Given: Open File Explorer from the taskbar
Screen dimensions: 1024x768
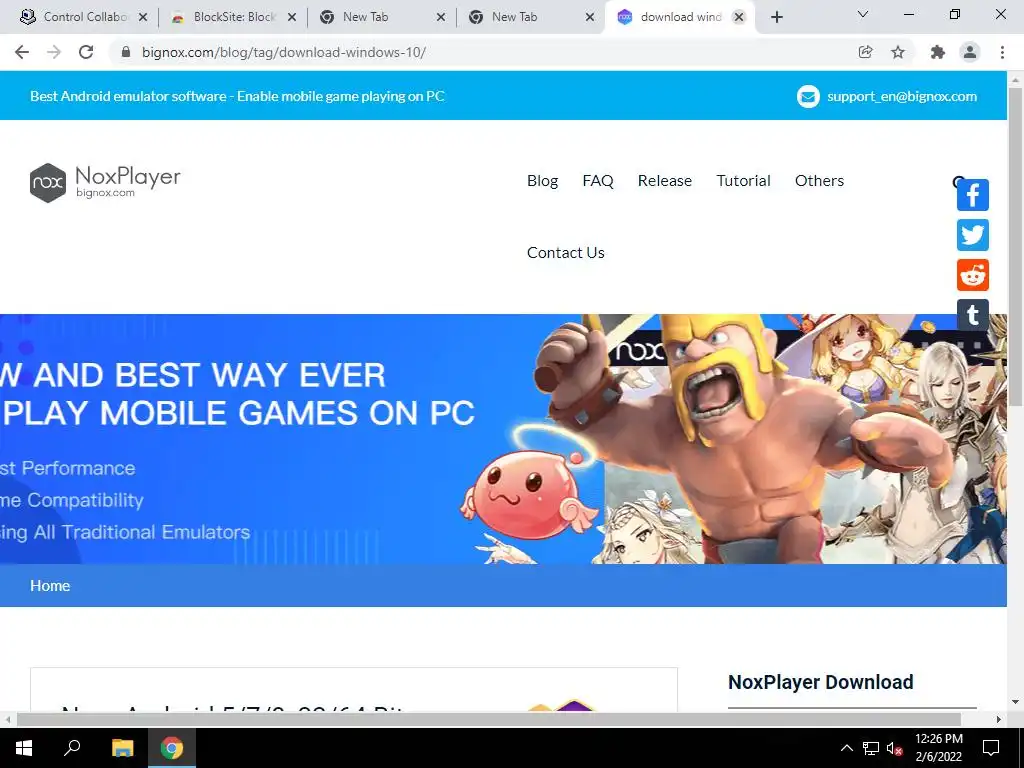Looking at the screenshot, I should (x=122, y=748).
